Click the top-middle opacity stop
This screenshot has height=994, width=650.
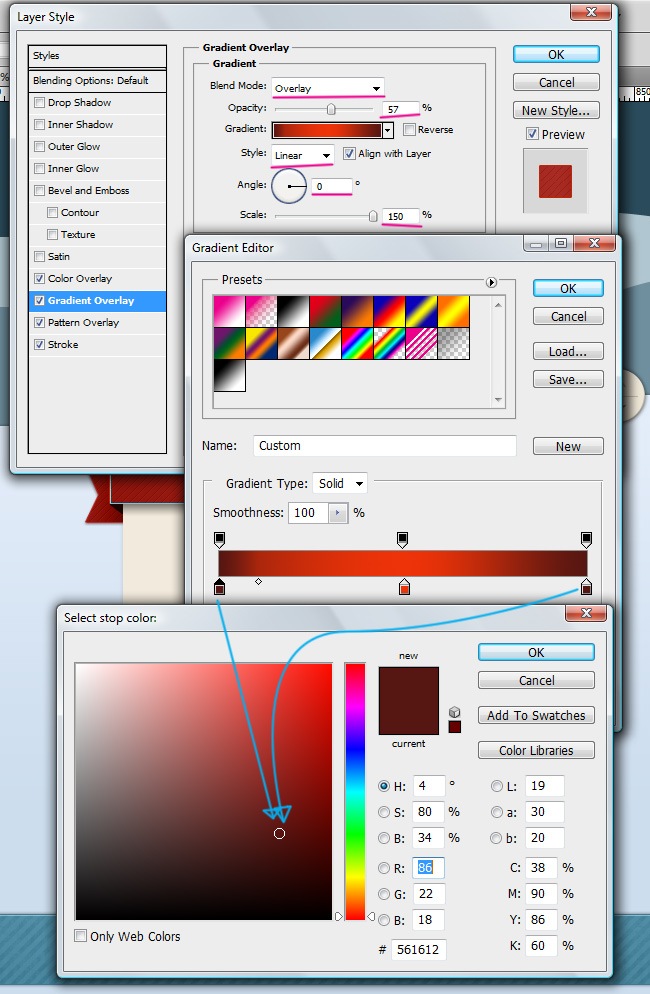(x=403, y=539)
